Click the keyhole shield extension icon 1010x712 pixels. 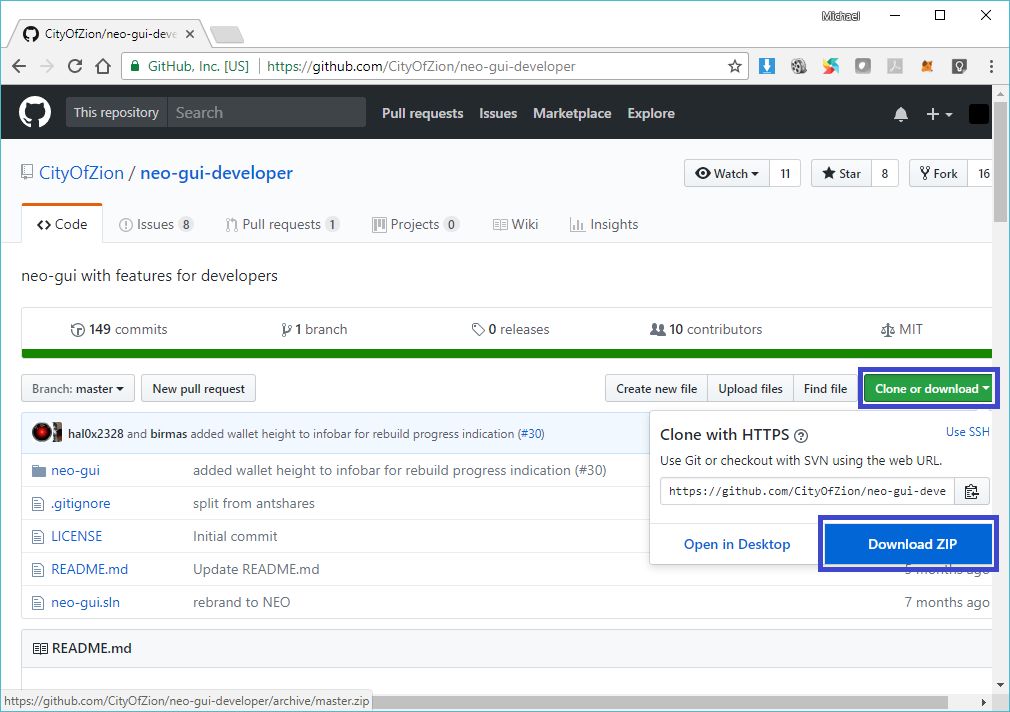tap(959, 66)
